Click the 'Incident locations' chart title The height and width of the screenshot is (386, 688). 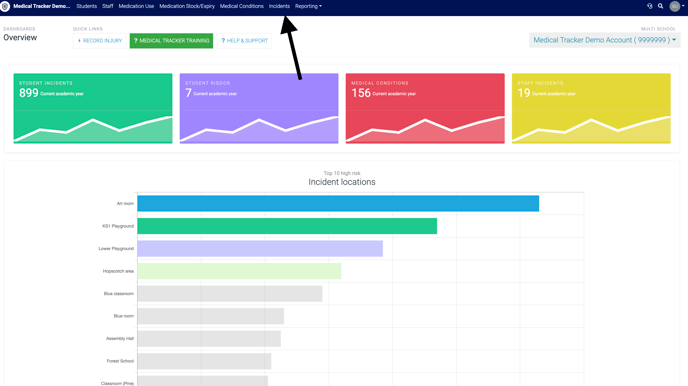coord(342,182)
